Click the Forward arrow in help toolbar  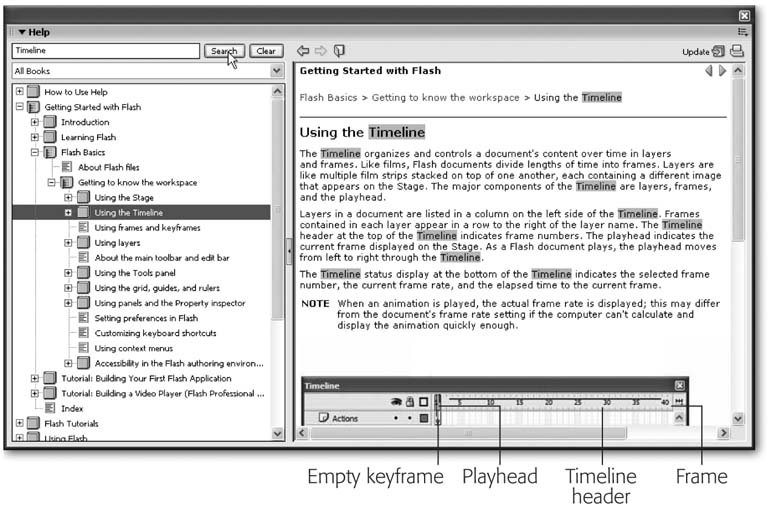(320, 51)
